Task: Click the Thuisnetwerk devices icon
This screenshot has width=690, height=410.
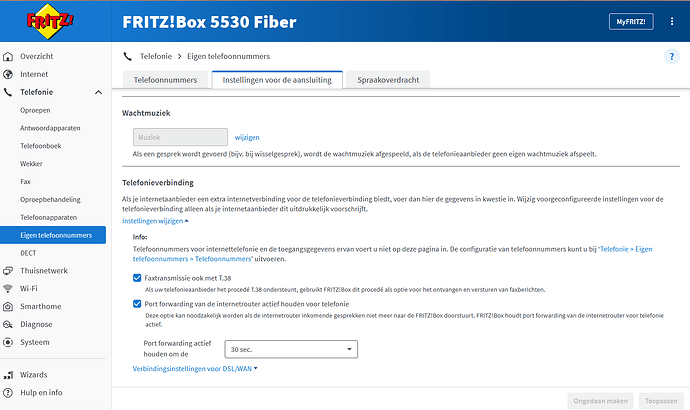Action: (8, 271)
